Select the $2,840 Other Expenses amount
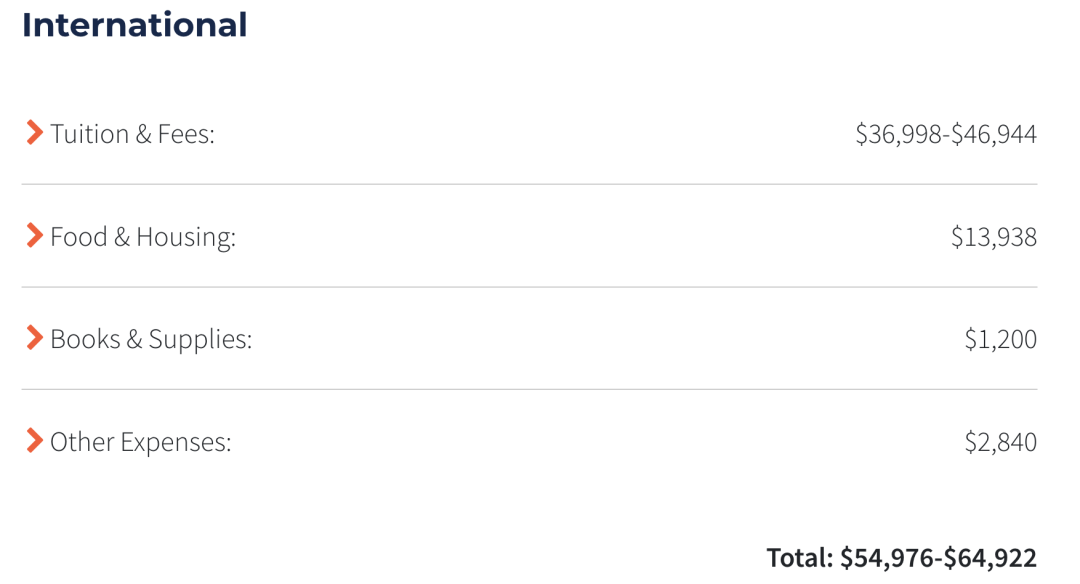 [1001, 441]
